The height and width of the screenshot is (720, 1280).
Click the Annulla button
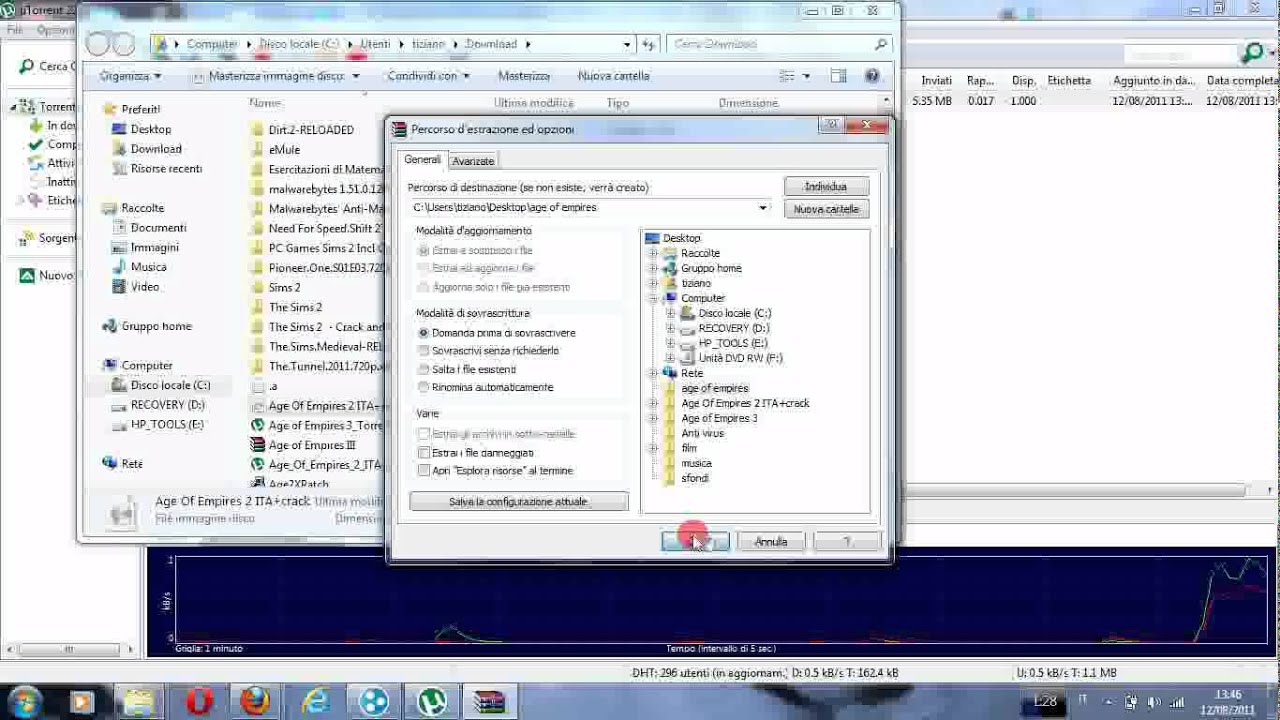(770, 542)
